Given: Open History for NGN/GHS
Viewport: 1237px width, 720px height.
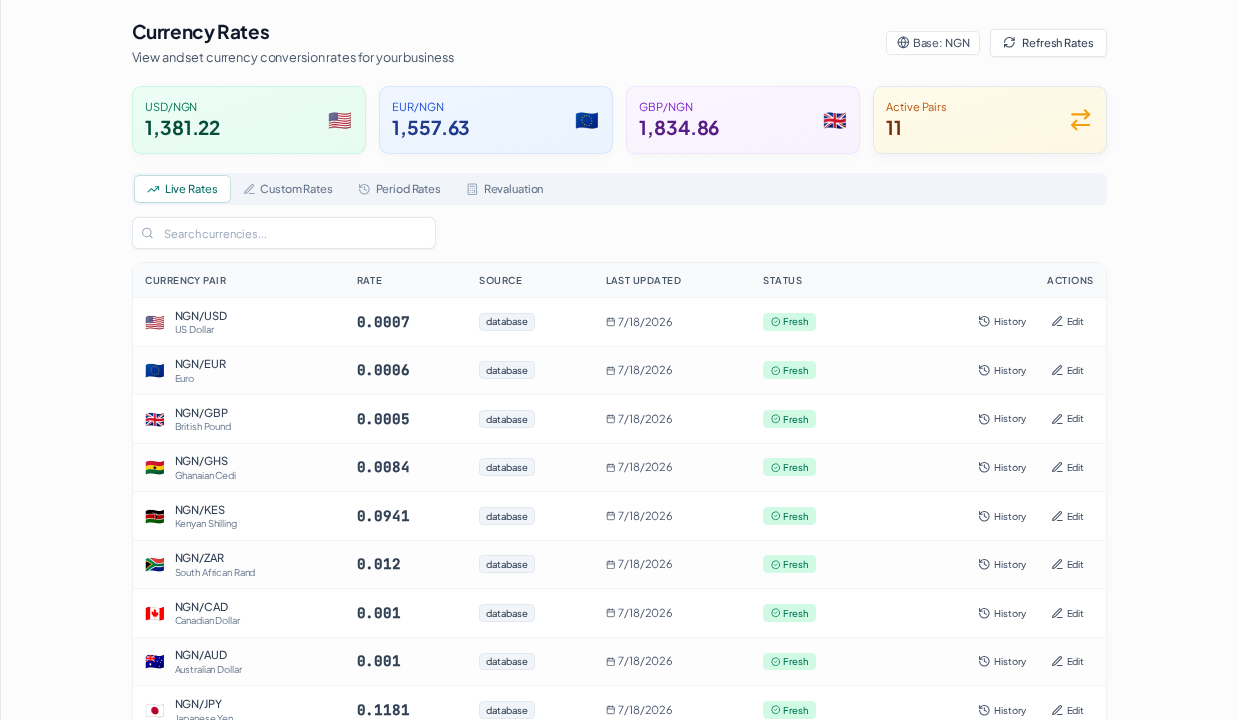Looking at the screenshot, I should (x=1002, y=467).
